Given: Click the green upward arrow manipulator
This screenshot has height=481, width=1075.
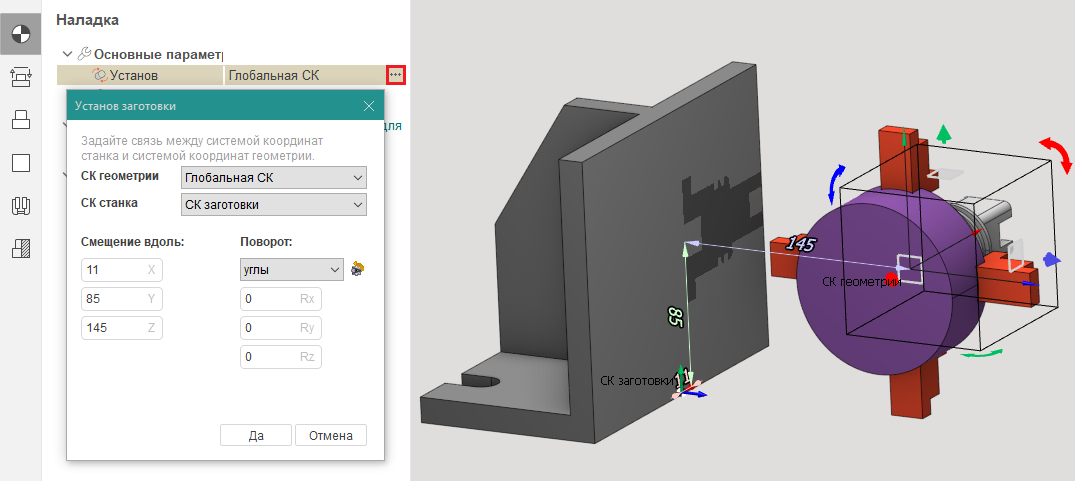Looking at the screenshot, I should click(943, 134).
